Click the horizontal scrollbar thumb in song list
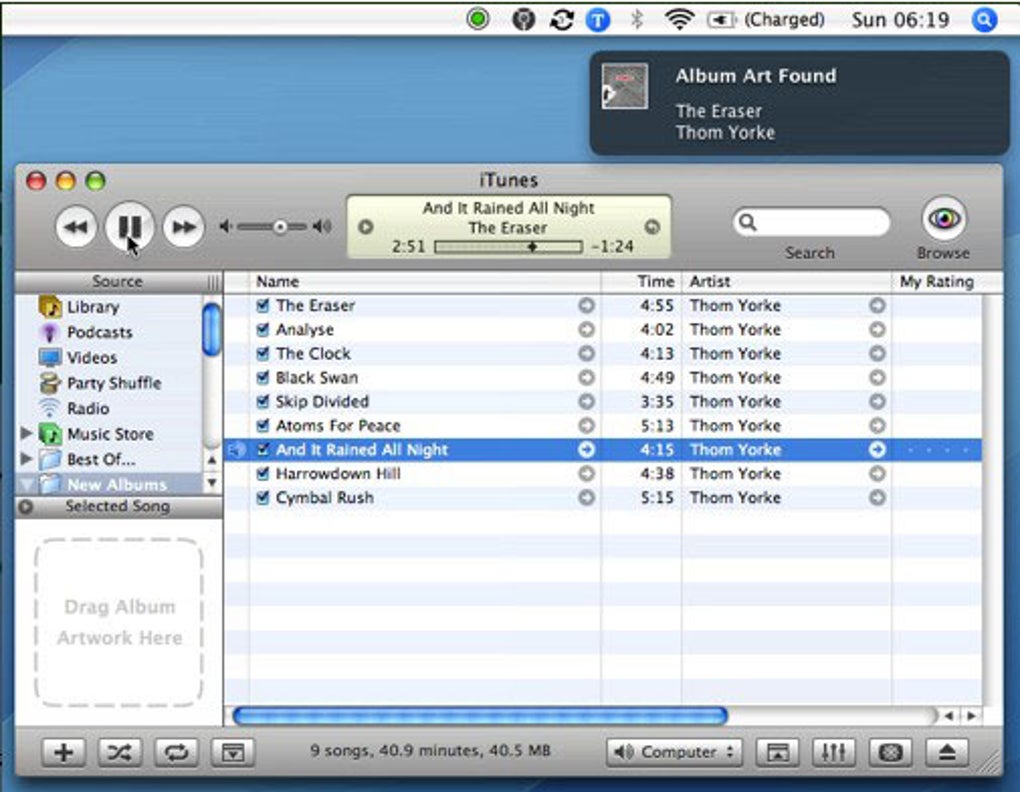This screenshot has height=792, width=1020. (480, 716)
